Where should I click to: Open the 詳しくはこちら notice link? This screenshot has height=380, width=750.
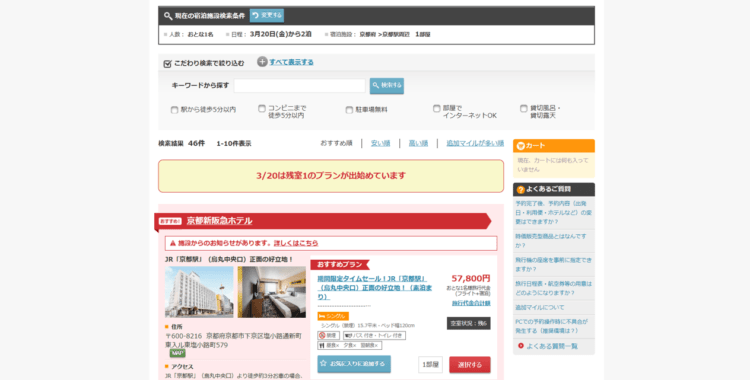click(296, 243)
